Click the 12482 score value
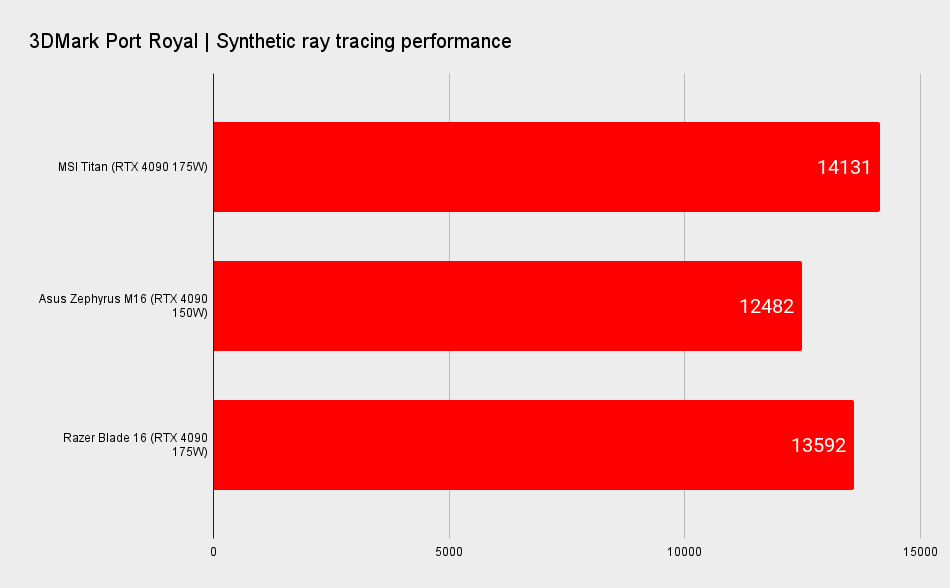The image size is (950, 588). coord(766,306)
